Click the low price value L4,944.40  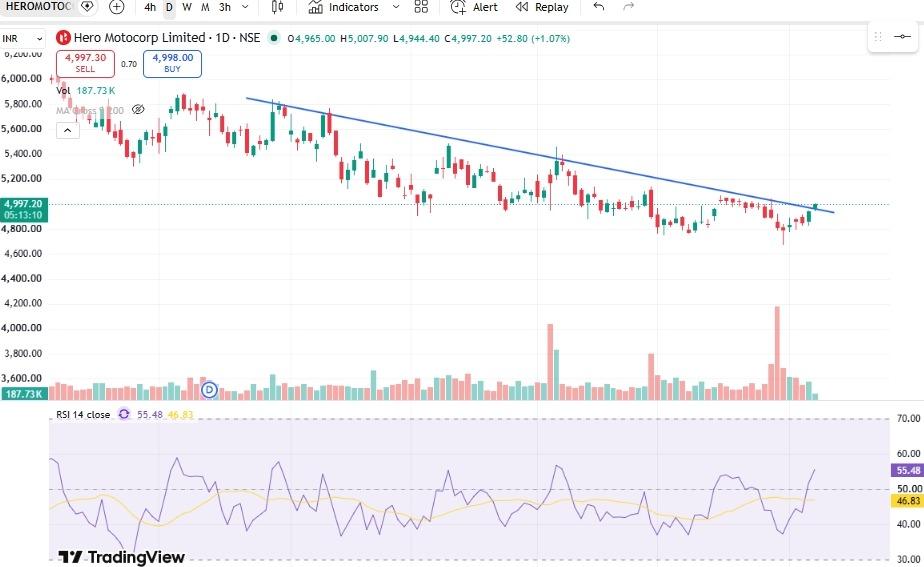point(416,38)
